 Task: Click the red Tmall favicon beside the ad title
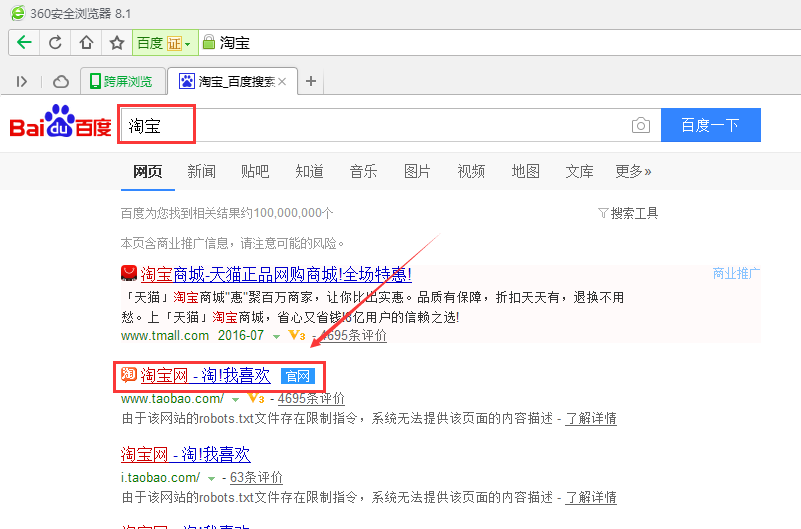click(x=129, y=274)
